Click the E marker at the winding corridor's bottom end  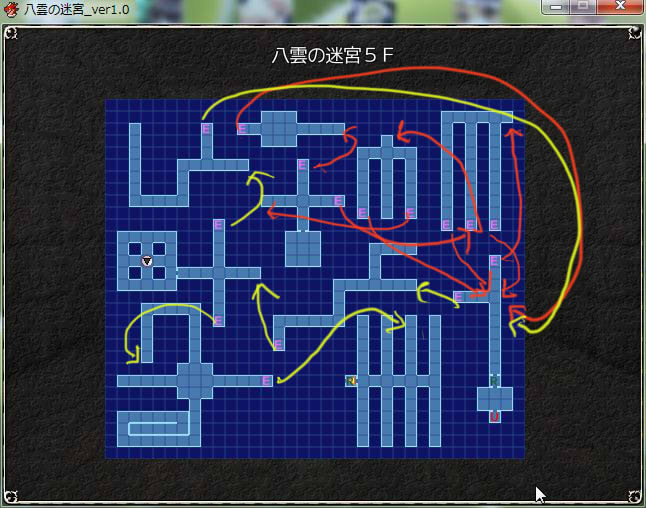(279, 345)
